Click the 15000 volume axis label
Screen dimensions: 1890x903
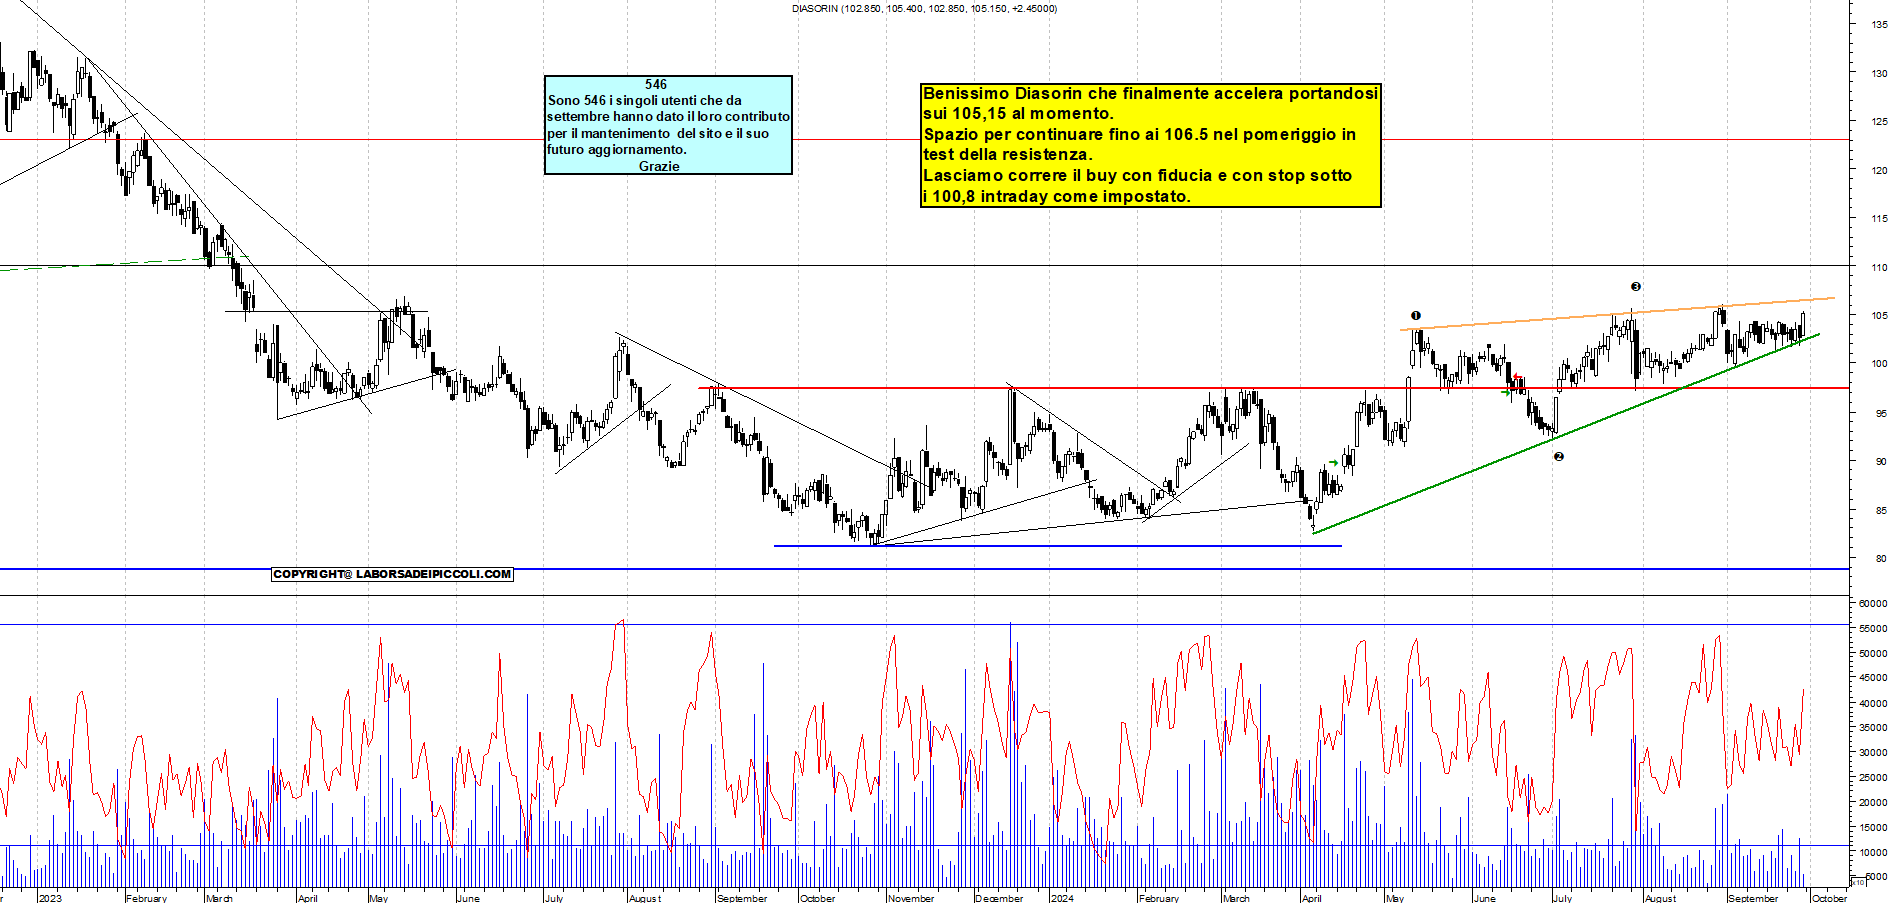point(1874,827)
